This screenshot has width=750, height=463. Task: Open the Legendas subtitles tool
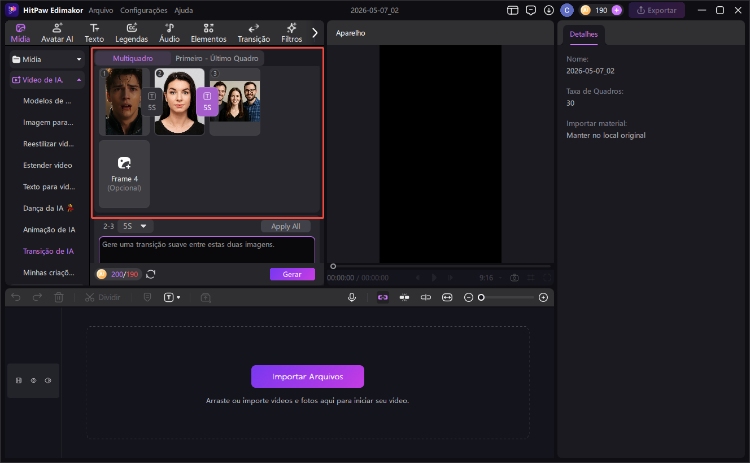coord(132,33)
